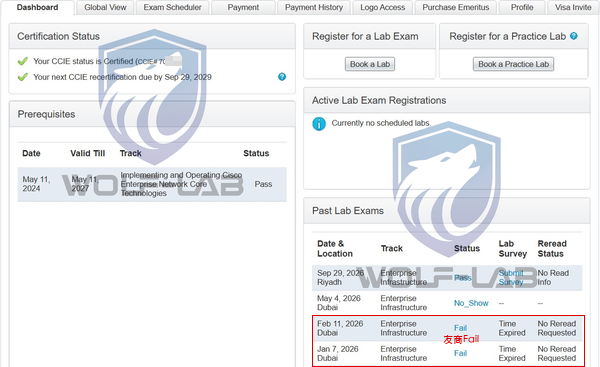Select the May 11, 2024 date cell
The height and width of the screenshot is (367, 600).
[x=36, y=184]
